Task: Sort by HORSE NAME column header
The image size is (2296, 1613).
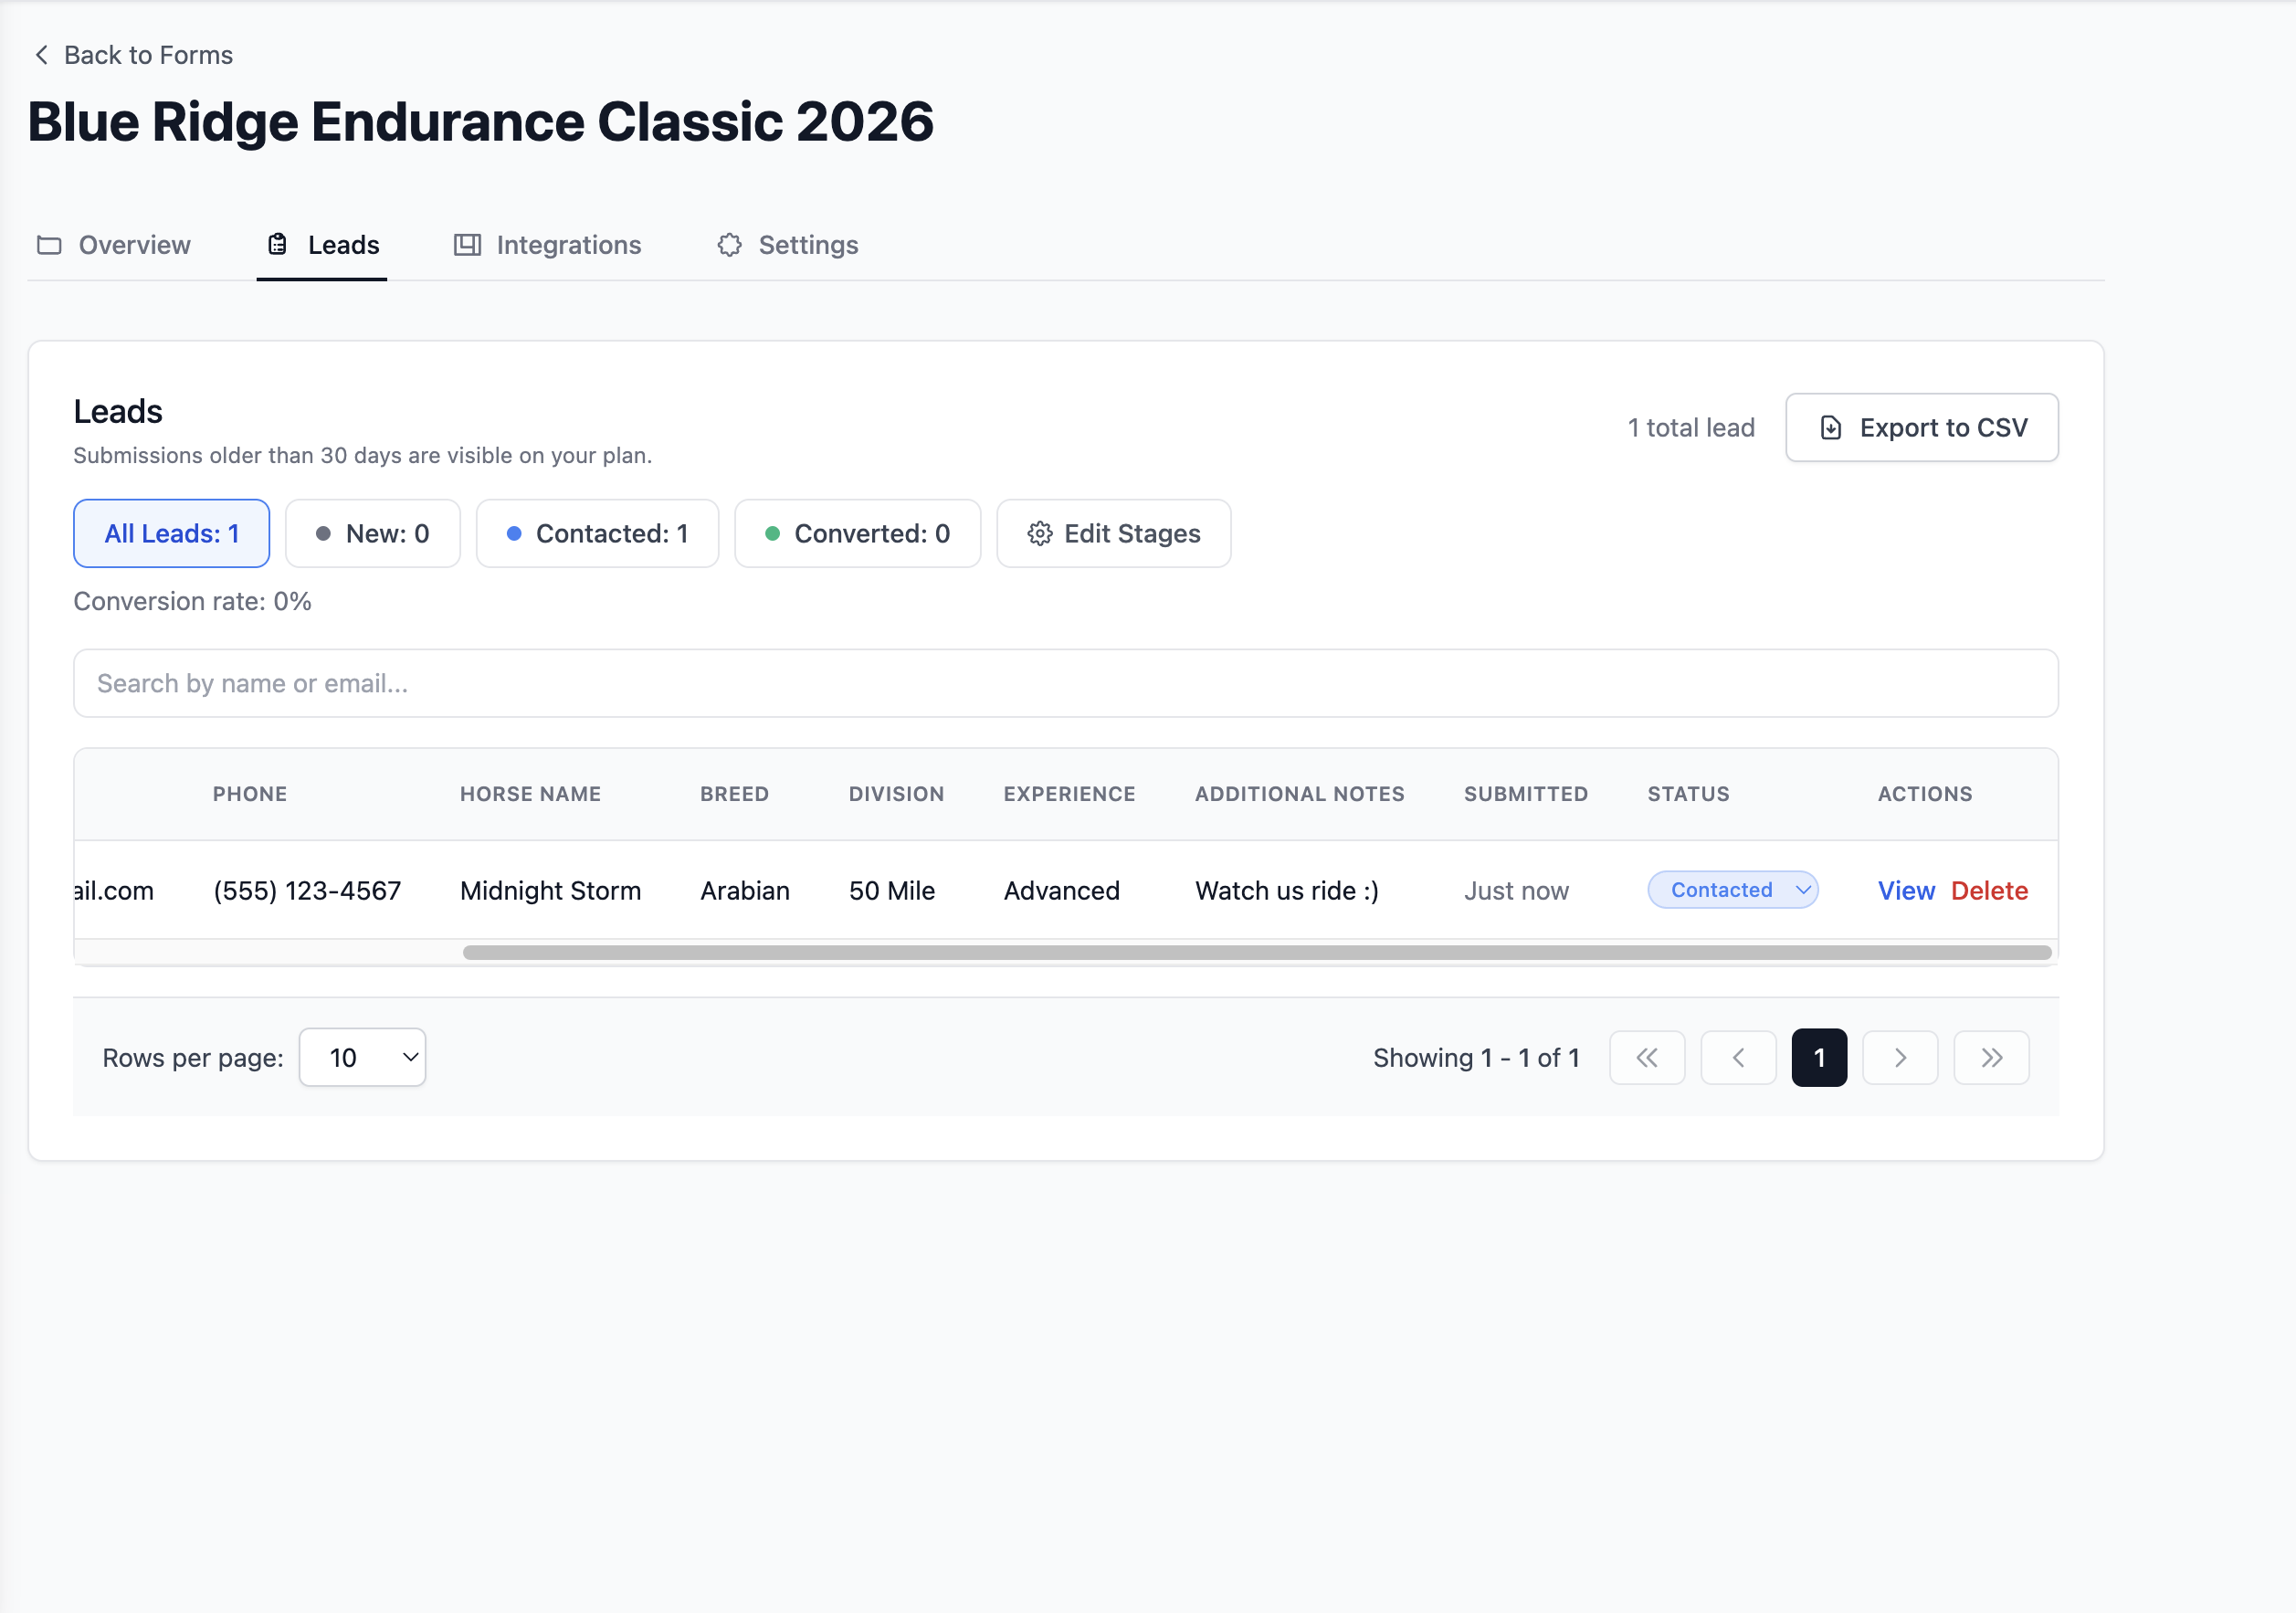Action: [530, 794]
